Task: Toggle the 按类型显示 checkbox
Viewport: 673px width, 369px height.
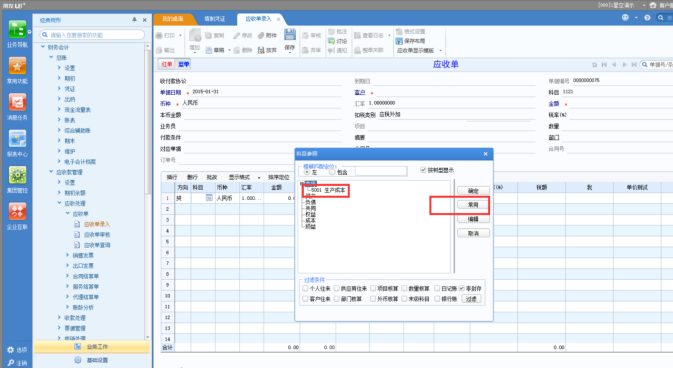Action: point(423,170)
